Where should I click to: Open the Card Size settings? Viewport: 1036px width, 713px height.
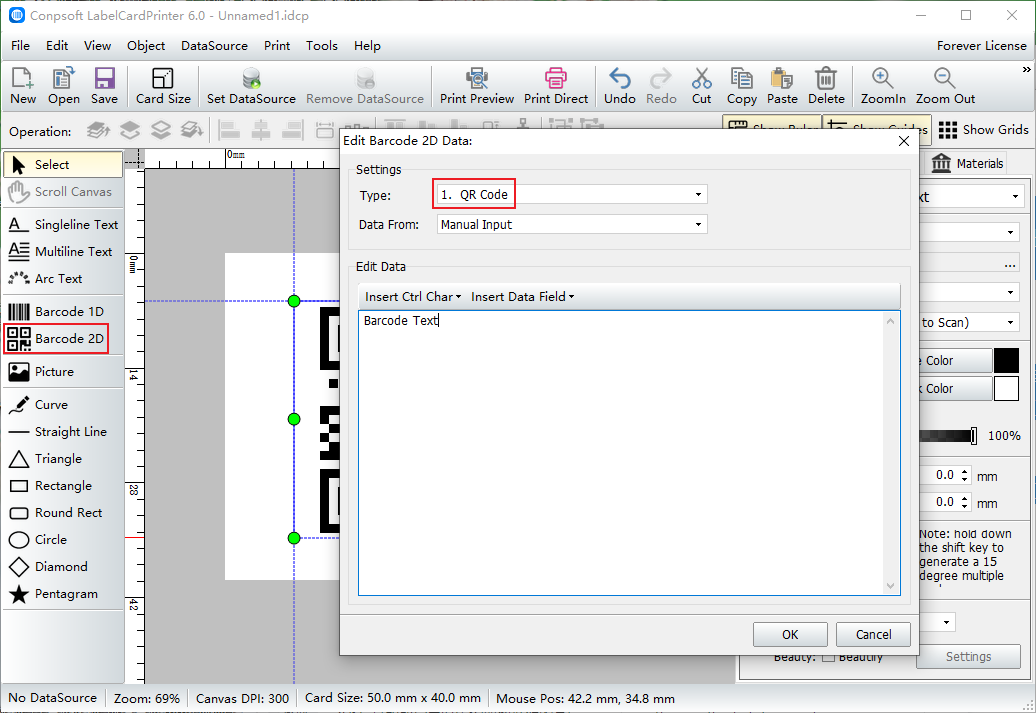(x=163, y=86)
